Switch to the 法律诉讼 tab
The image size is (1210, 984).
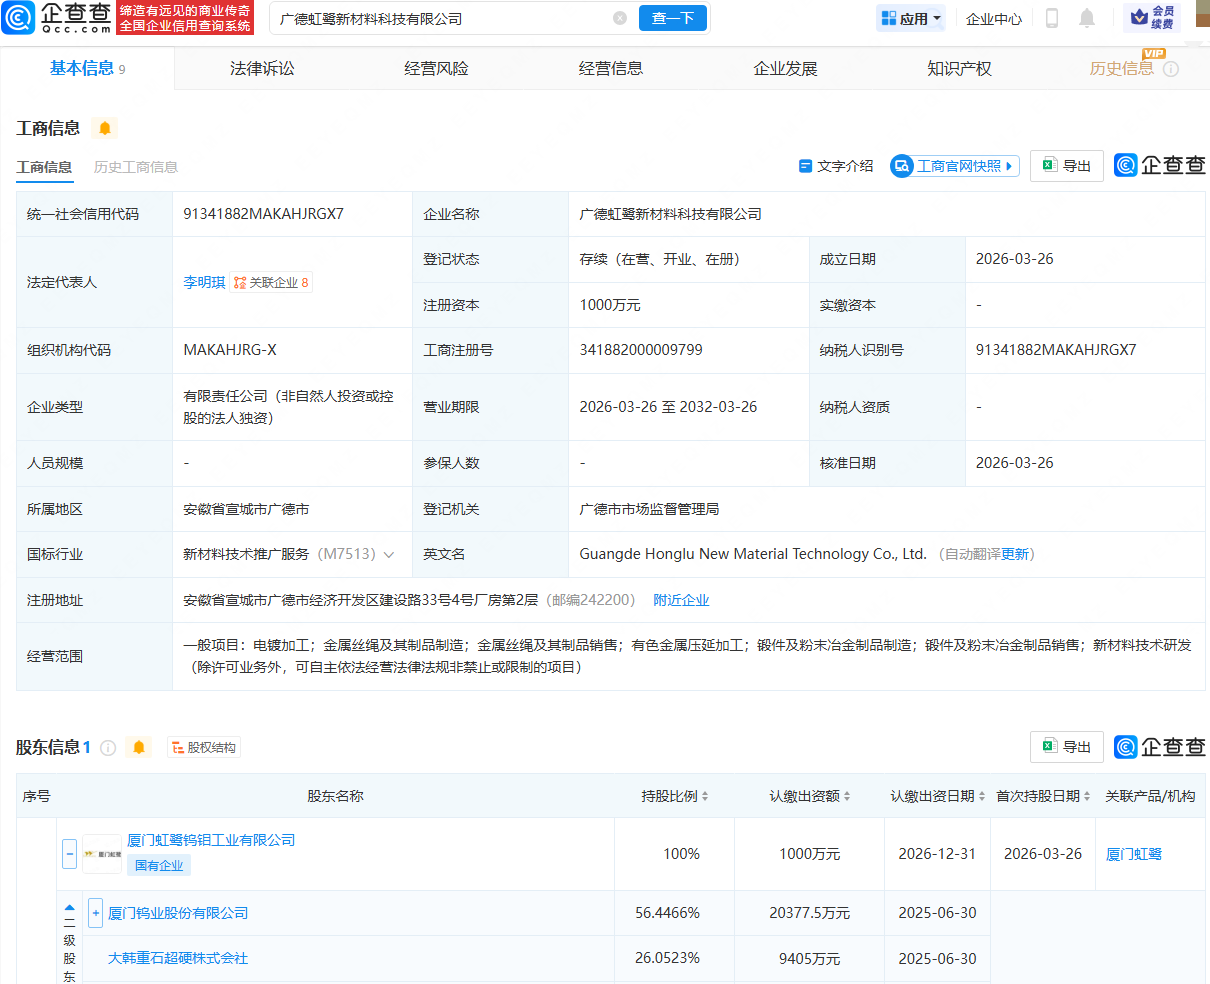pyautogui.click(x=262, y=68)
